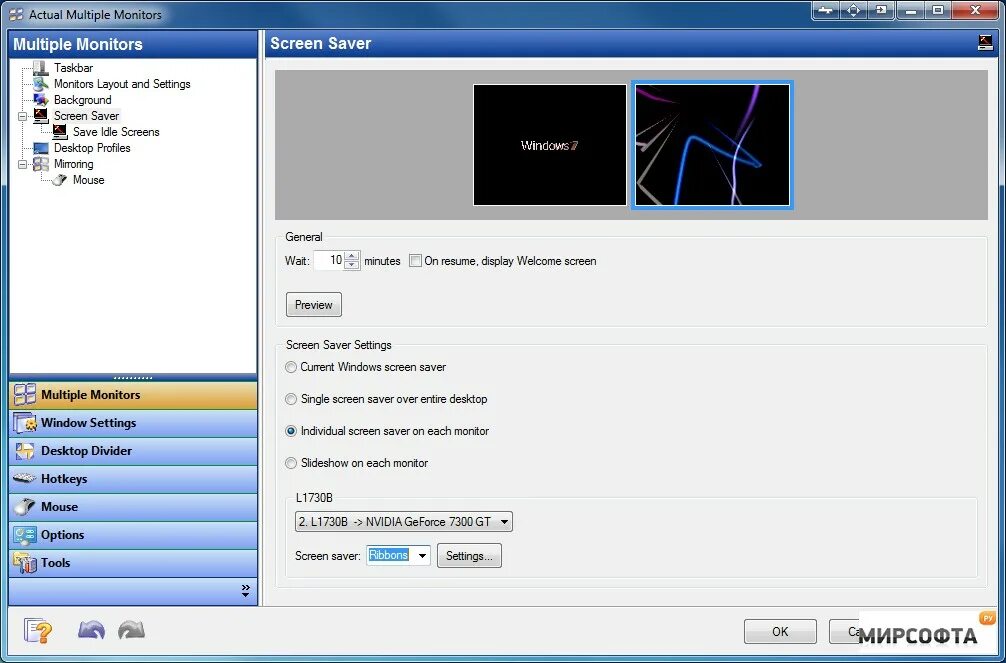Viewport: 1006px width, 663px height.
Task: Decrease the Wait minutes with down arrow
Action: pos(352,265)
